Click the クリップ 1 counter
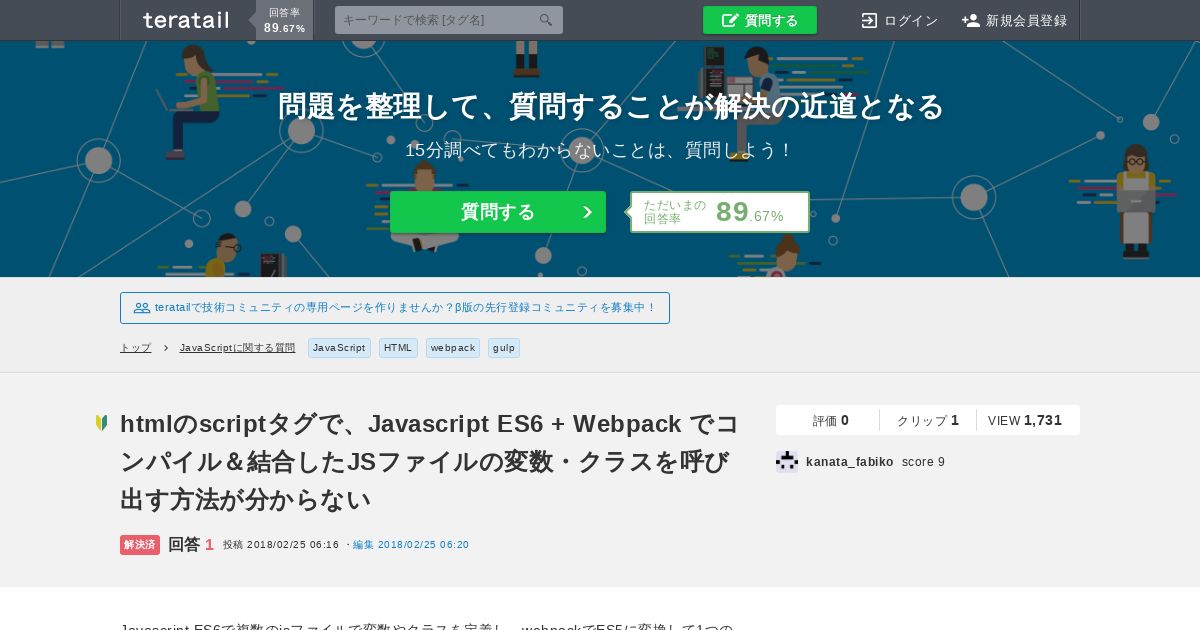 [928, 420]
